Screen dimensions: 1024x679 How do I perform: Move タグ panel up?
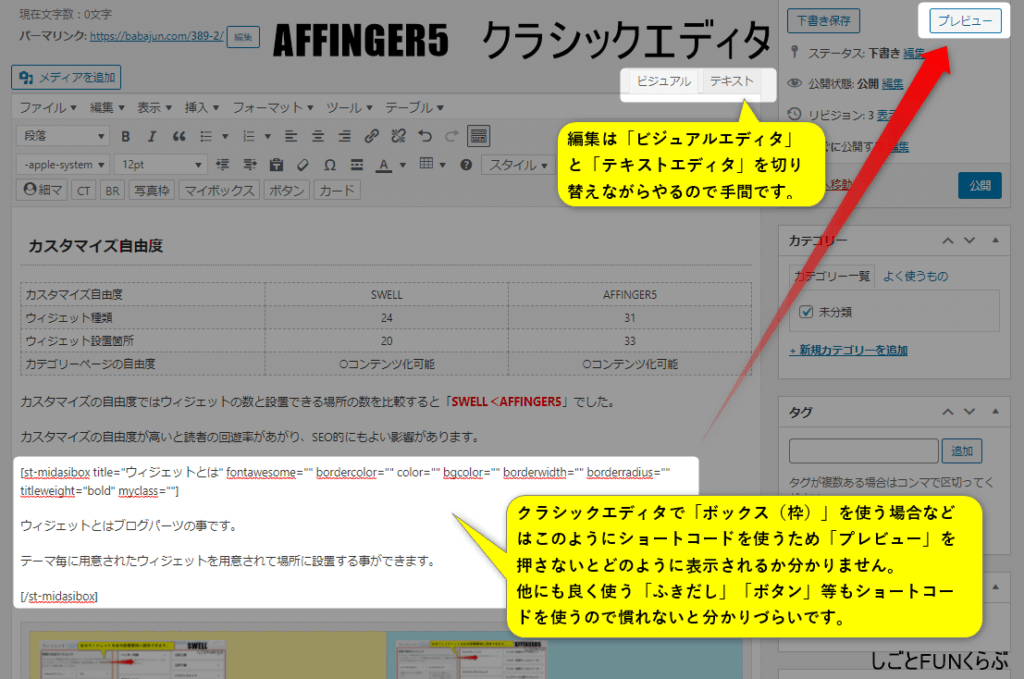tap(948, 412)
